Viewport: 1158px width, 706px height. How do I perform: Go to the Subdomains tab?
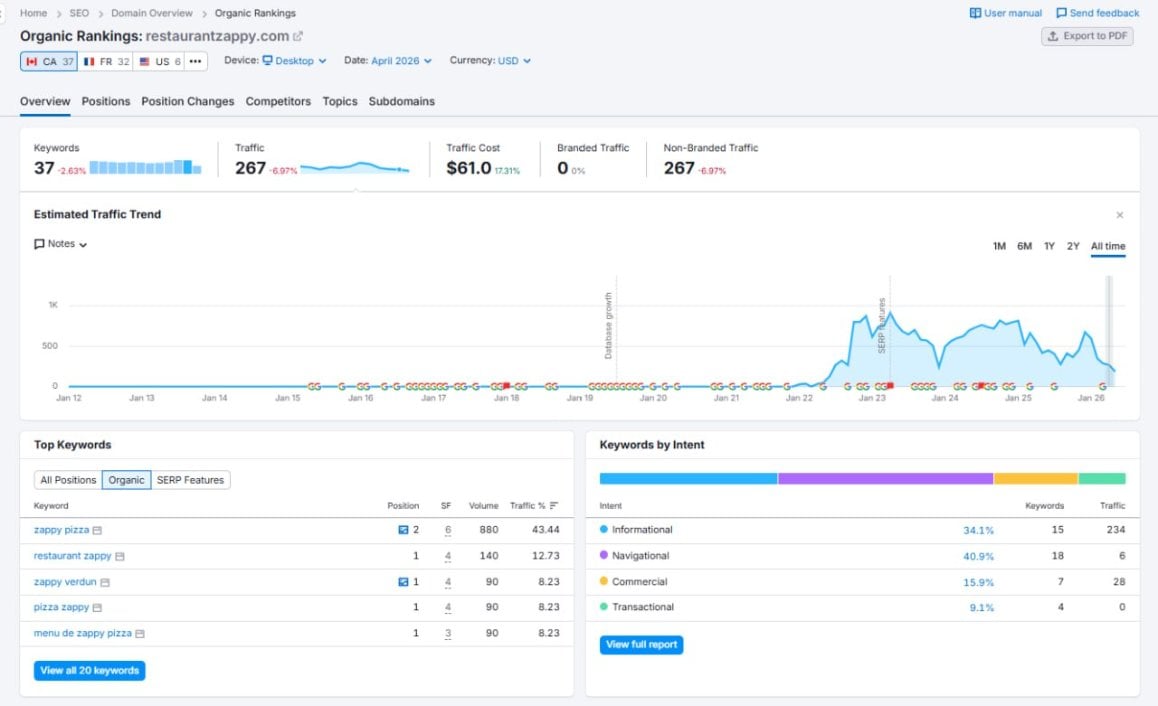[x=402, y=101]
